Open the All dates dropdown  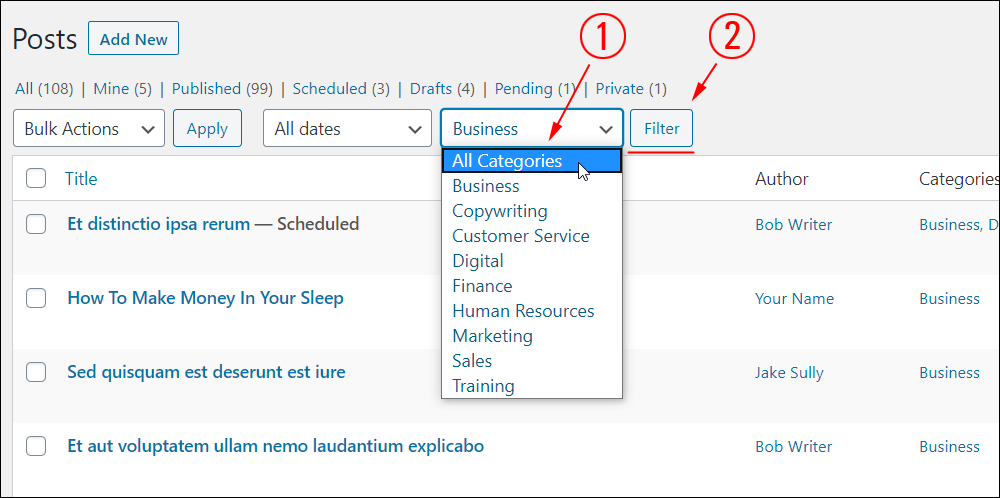[x=347, y=129]
